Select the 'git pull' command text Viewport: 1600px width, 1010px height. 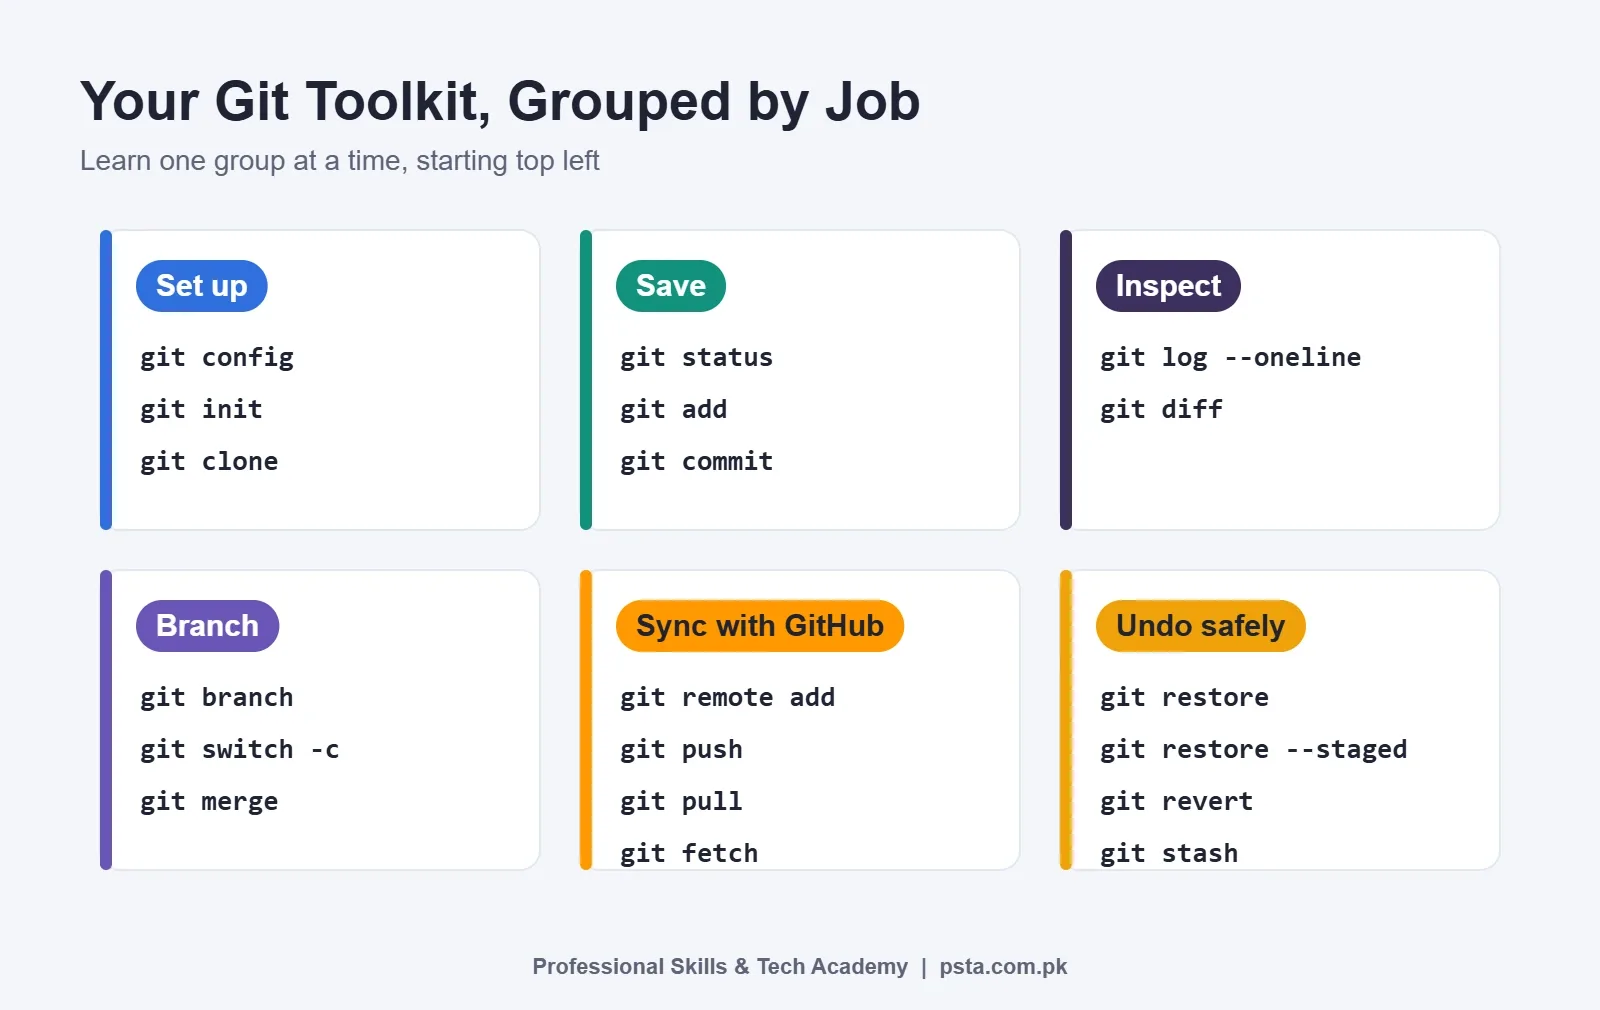[x=681, y=802]
